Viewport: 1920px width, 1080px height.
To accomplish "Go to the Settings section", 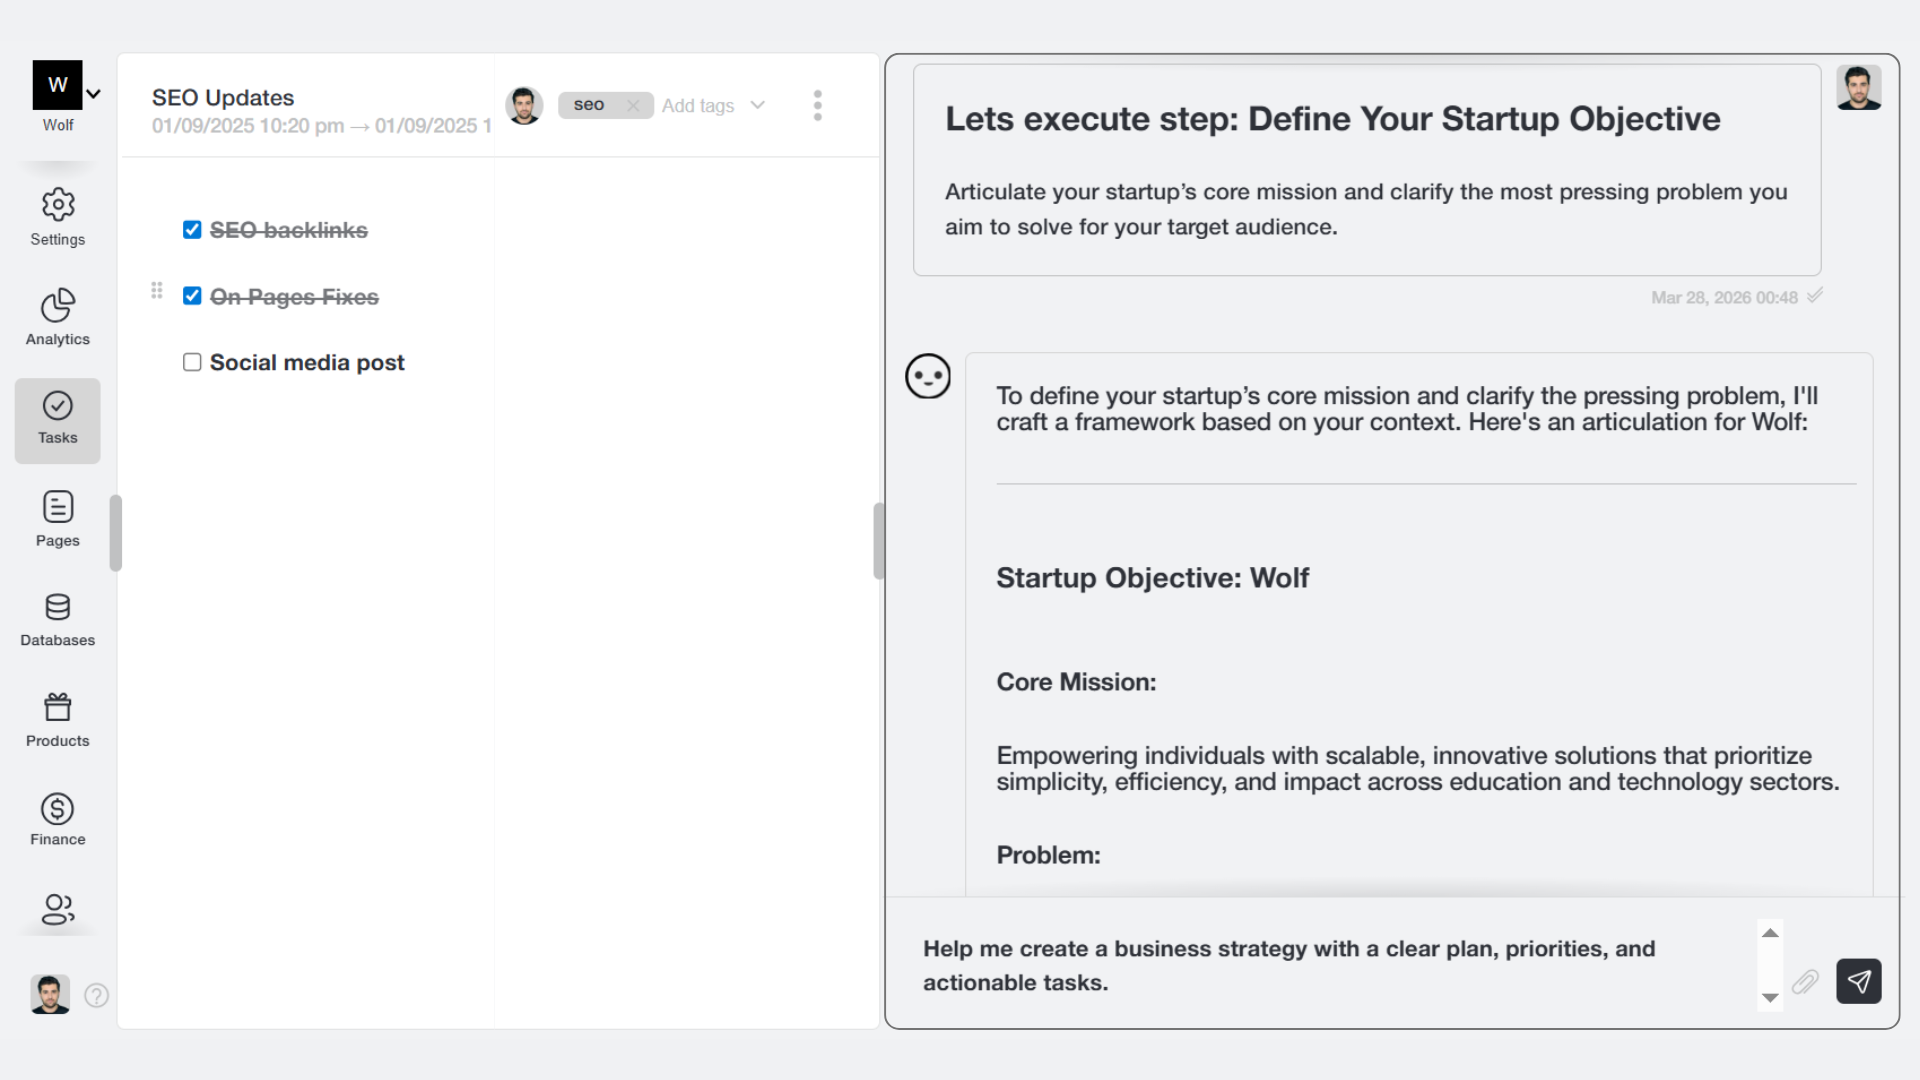I will click(57, 217).
